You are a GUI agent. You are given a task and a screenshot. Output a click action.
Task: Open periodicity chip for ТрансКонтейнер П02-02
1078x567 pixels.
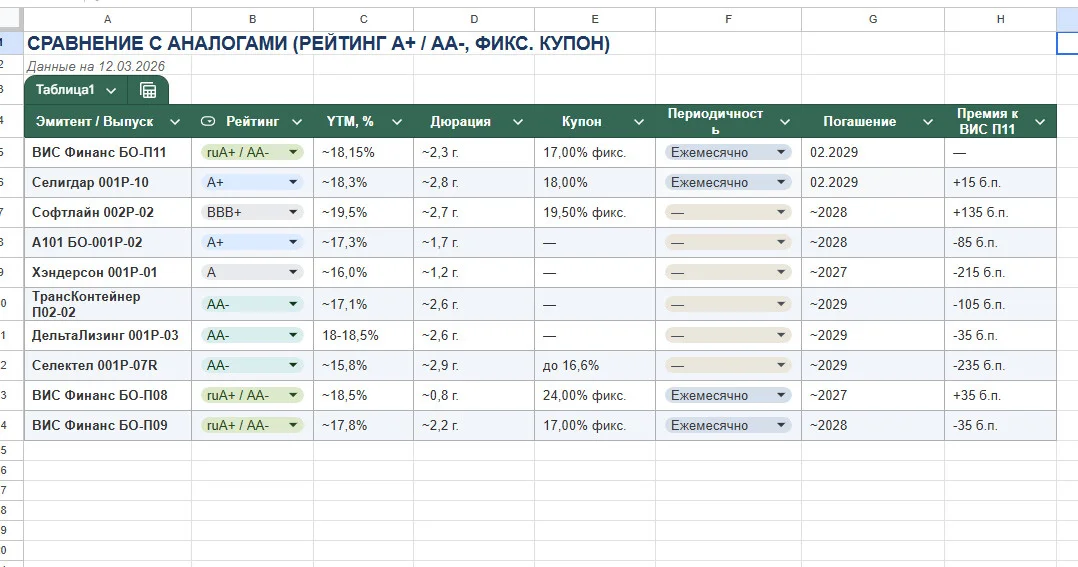pos(728,304)
